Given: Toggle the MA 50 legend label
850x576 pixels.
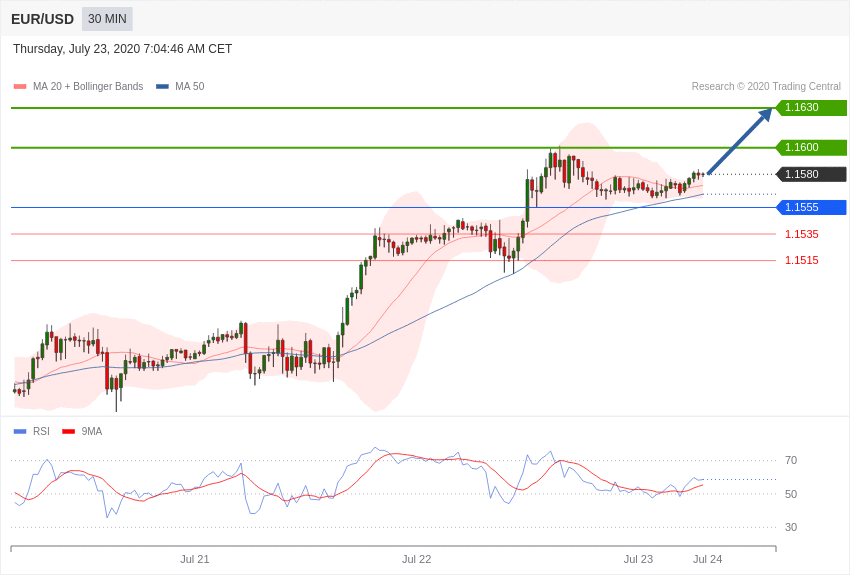Looking at the screenshot, I should (x=189, y=86).
